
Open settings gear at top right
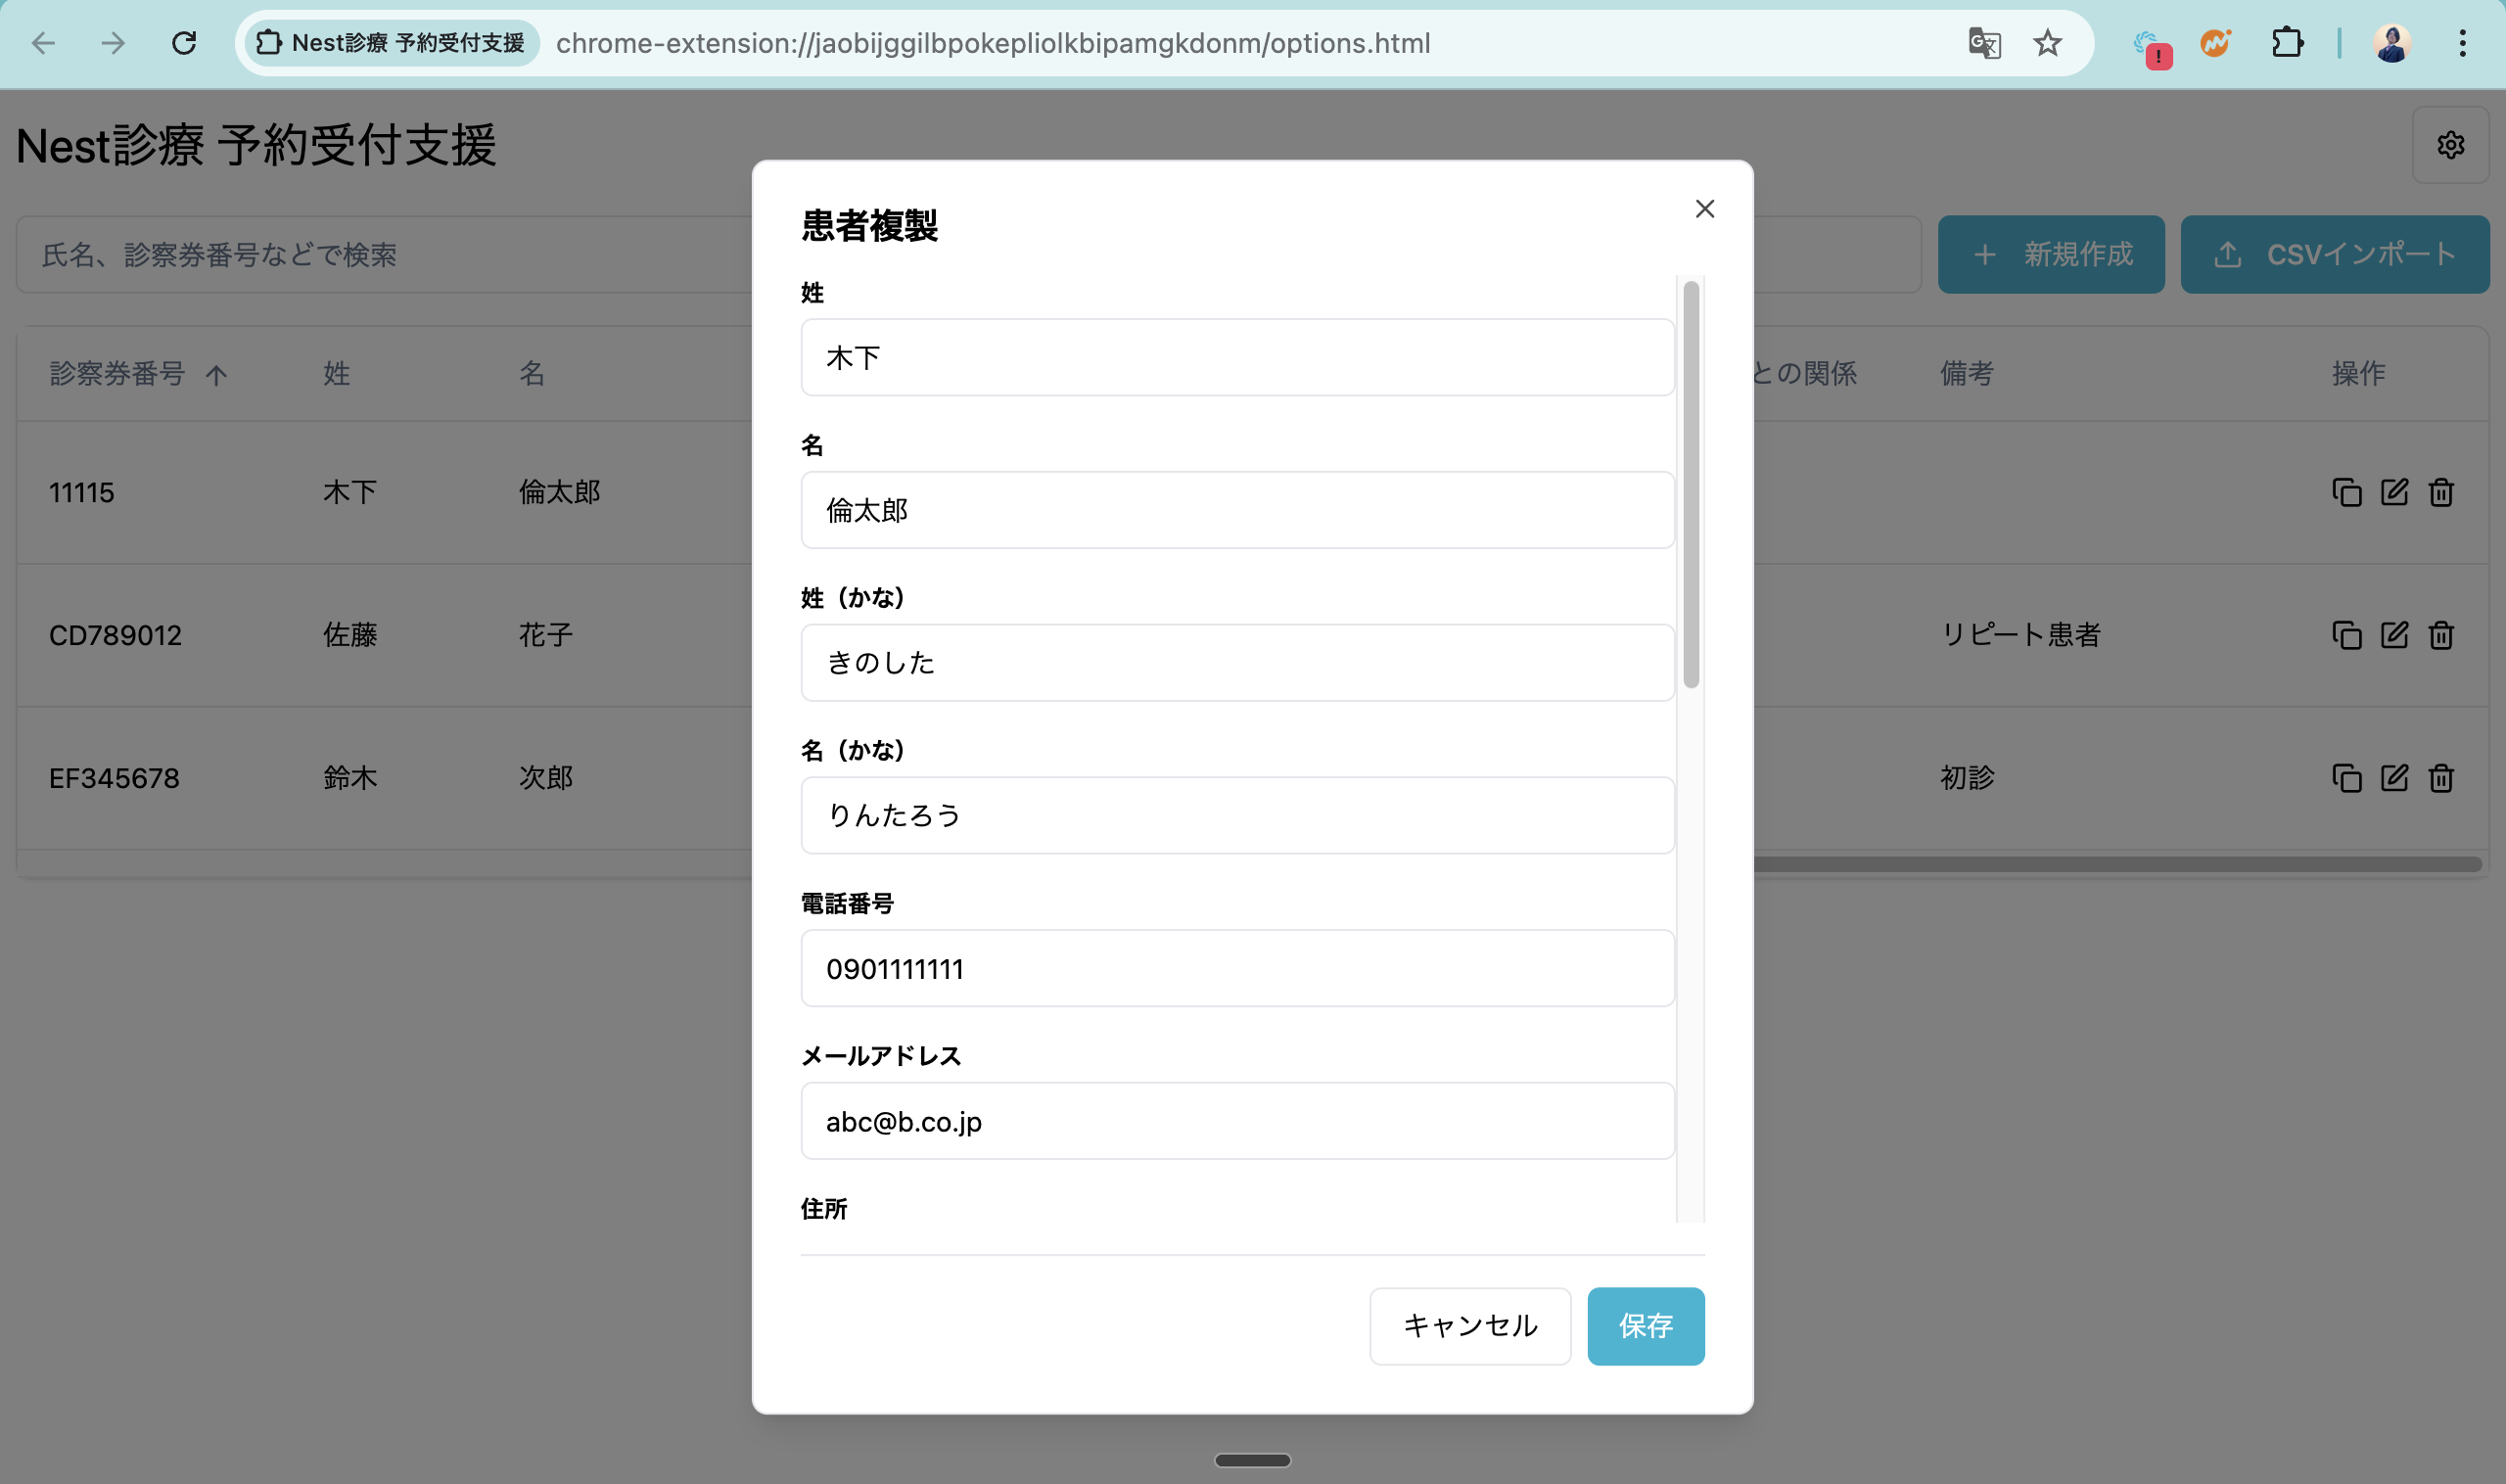point(2450,145)
